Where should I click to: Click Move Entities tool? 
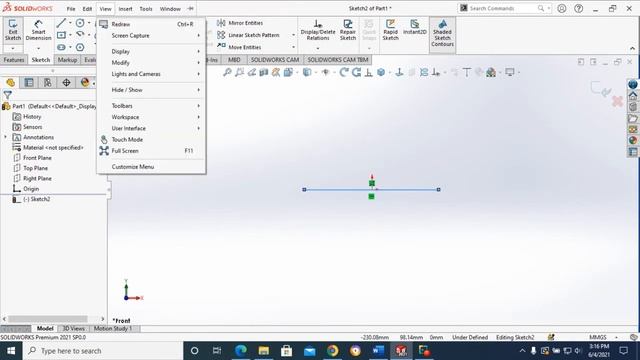[x=239, y=47]
